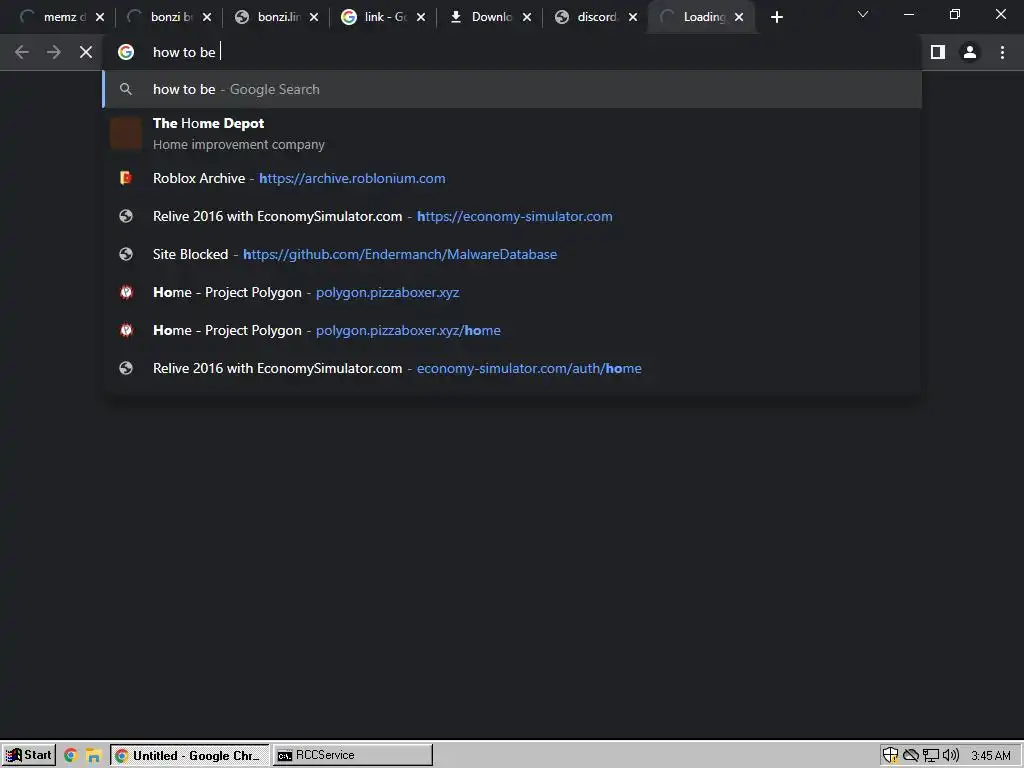Screen dimensions: 1024x768
Task: Select The Home Depot suggestion
Action: [512, 133]
